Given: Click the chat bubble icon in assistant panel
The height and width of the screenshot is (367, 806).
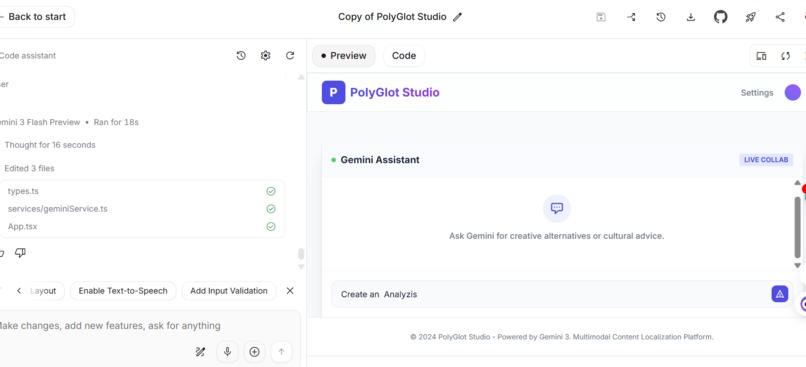Looking at the screenshot, I should coord(557,208).
